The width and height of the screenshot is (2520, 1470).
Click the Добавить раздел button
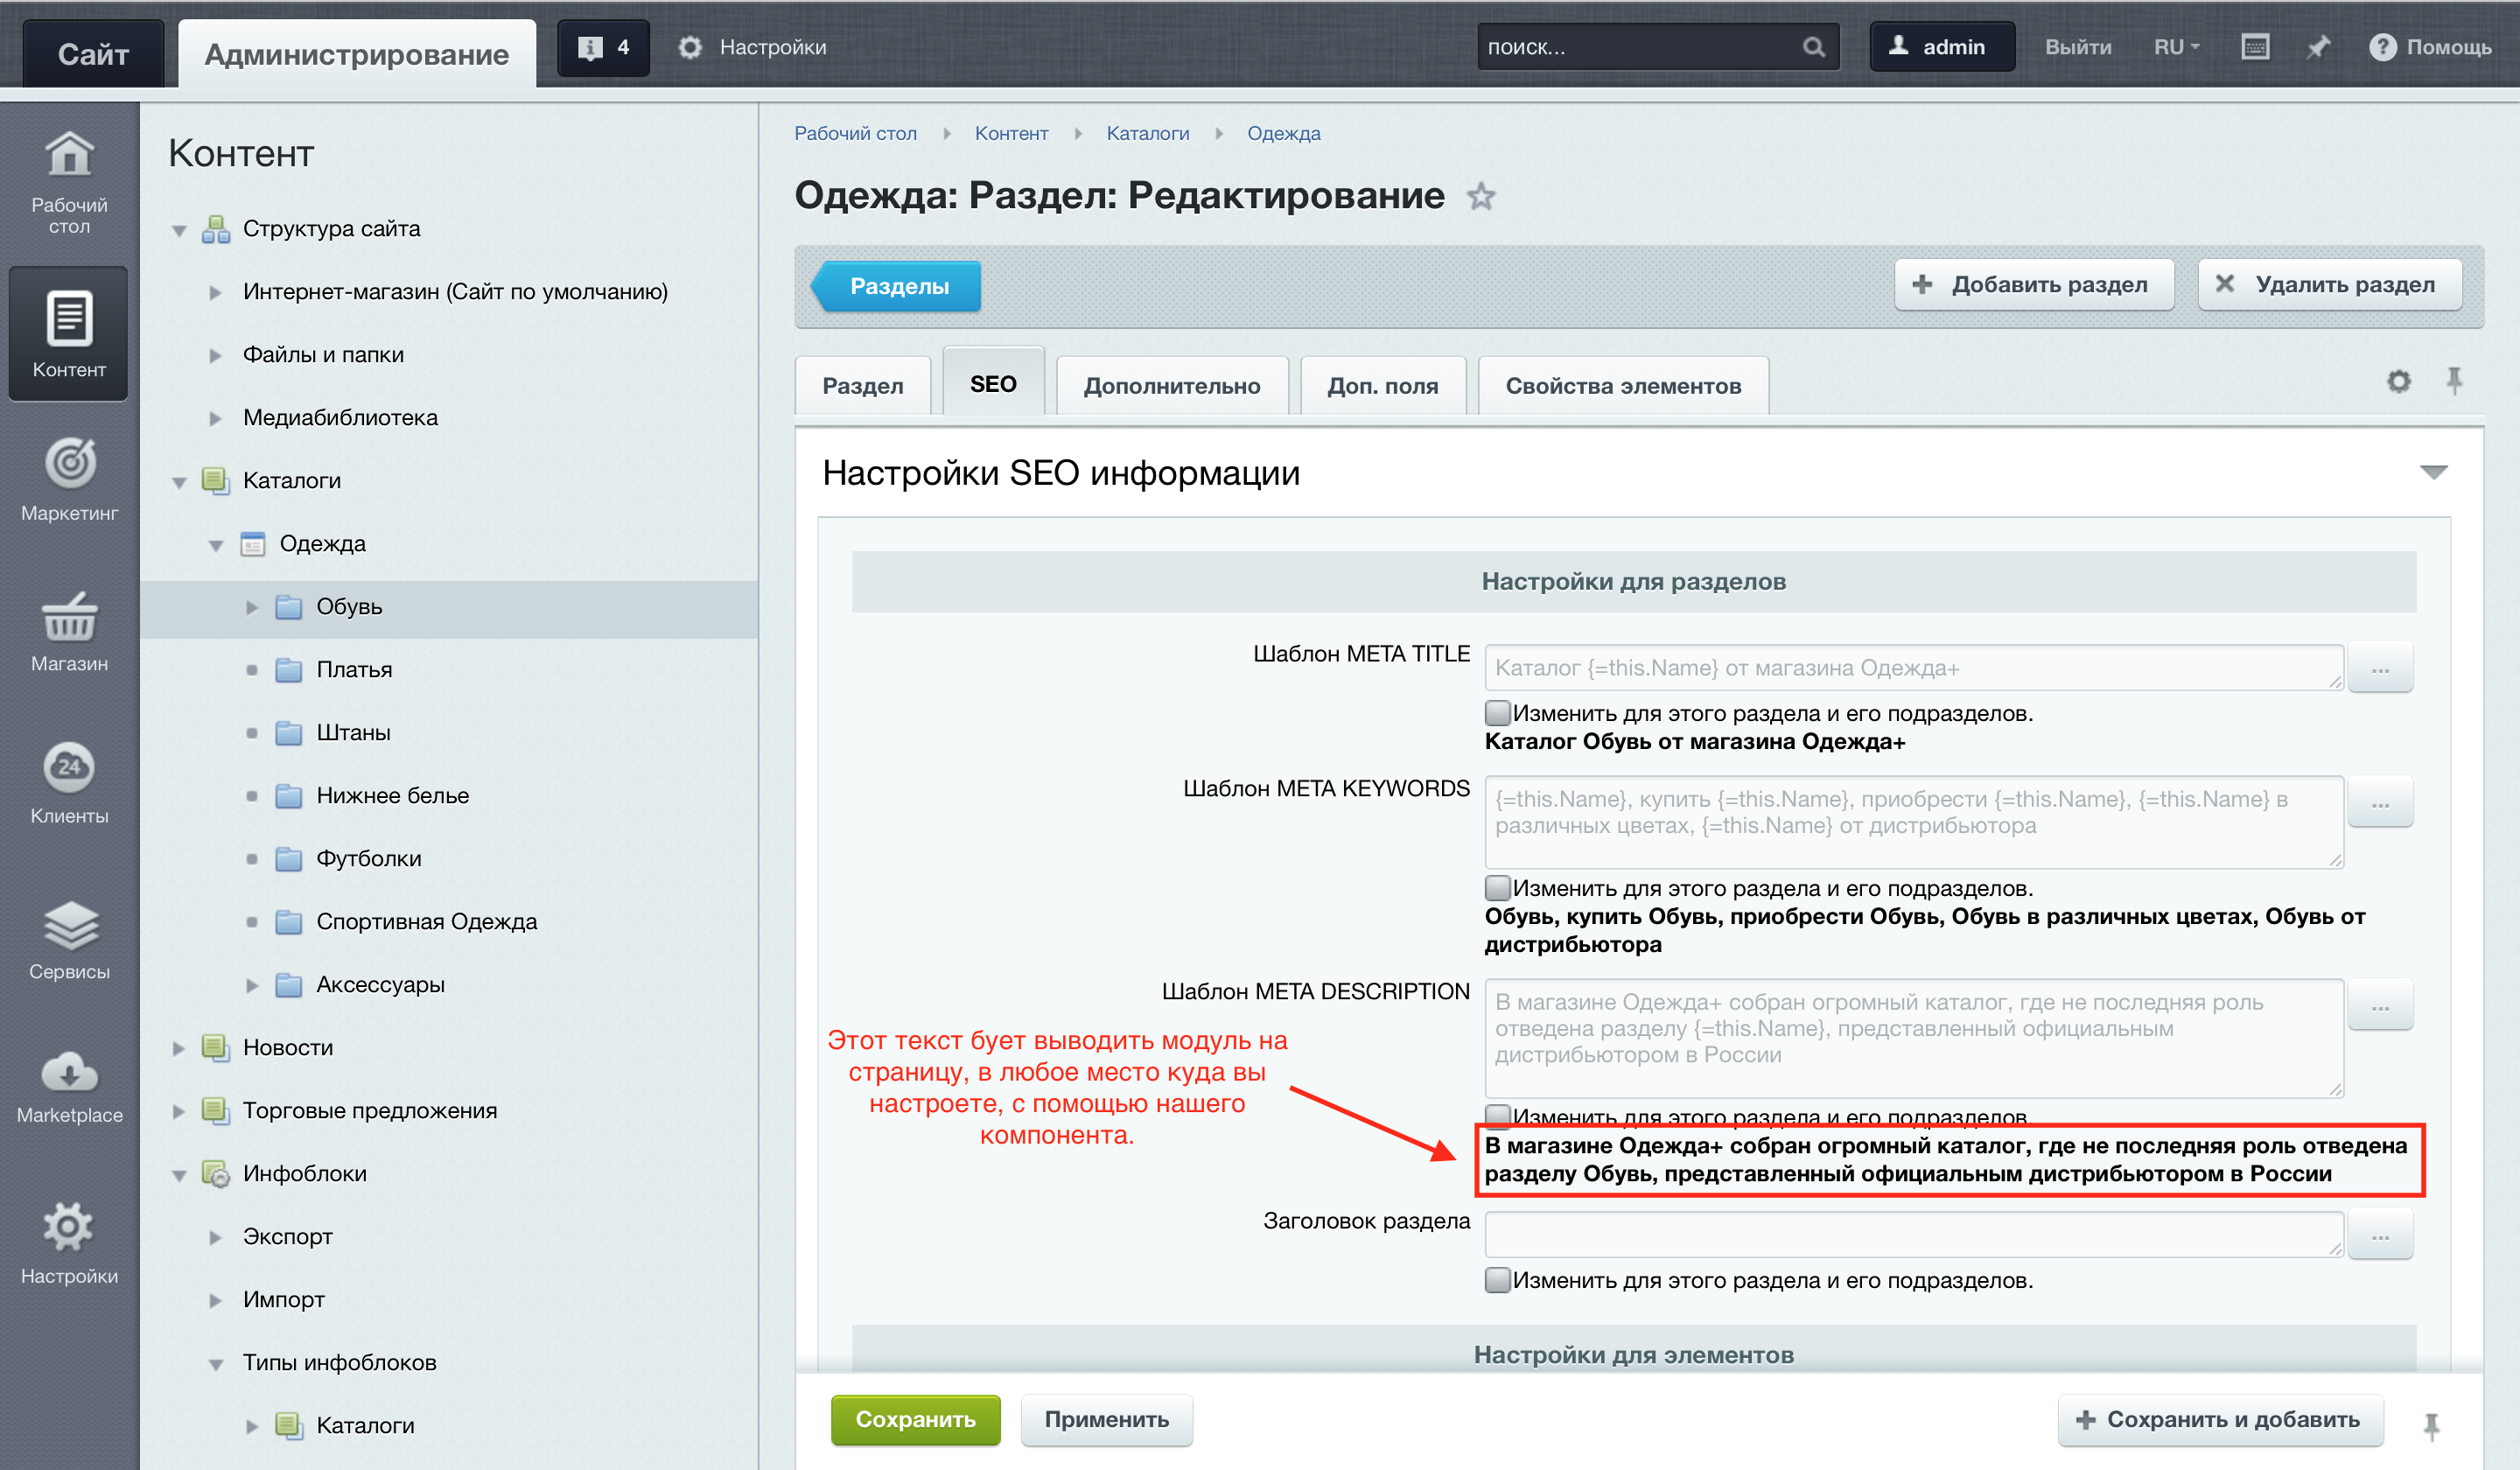pyautogui.click(x=2033, y=285)
